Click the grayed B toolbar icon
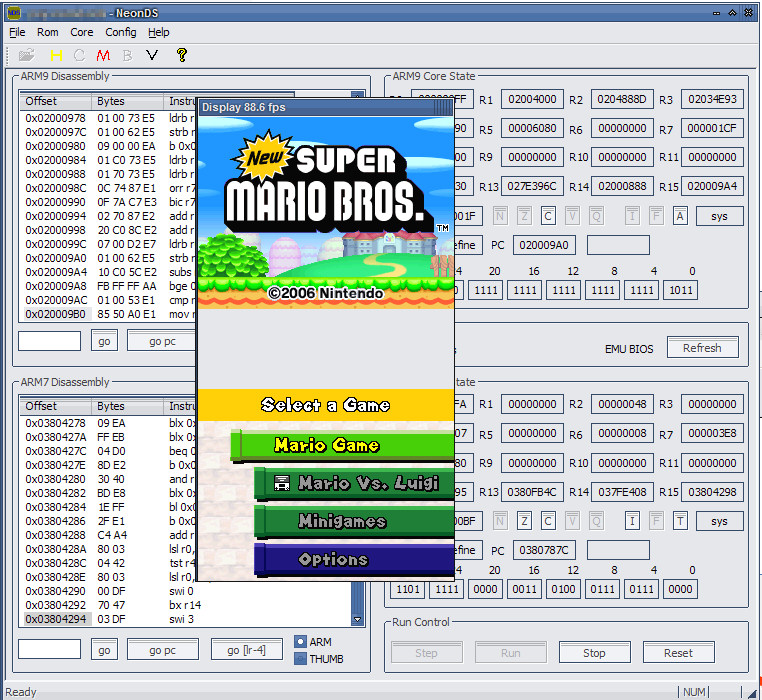 (127, 55)
